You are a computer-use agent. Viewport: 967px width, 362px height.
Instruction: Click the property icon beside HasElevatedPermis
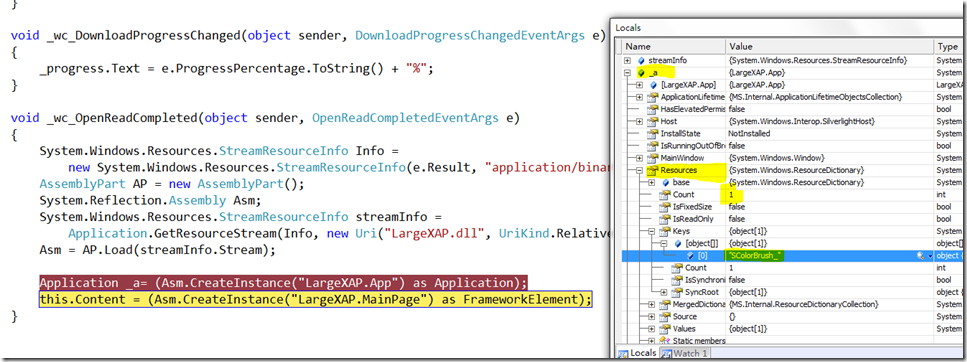pyautogui.click(x=652, y=109)
